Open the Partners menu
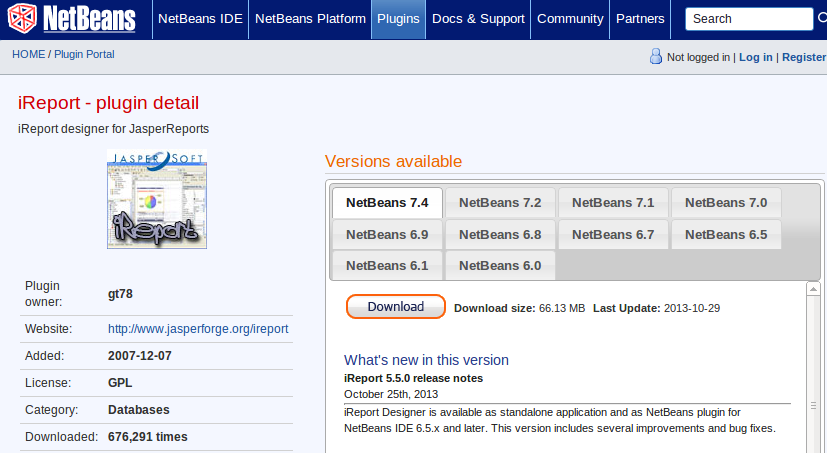The height and width of the screenshot is (453, 827). (640, 19)
